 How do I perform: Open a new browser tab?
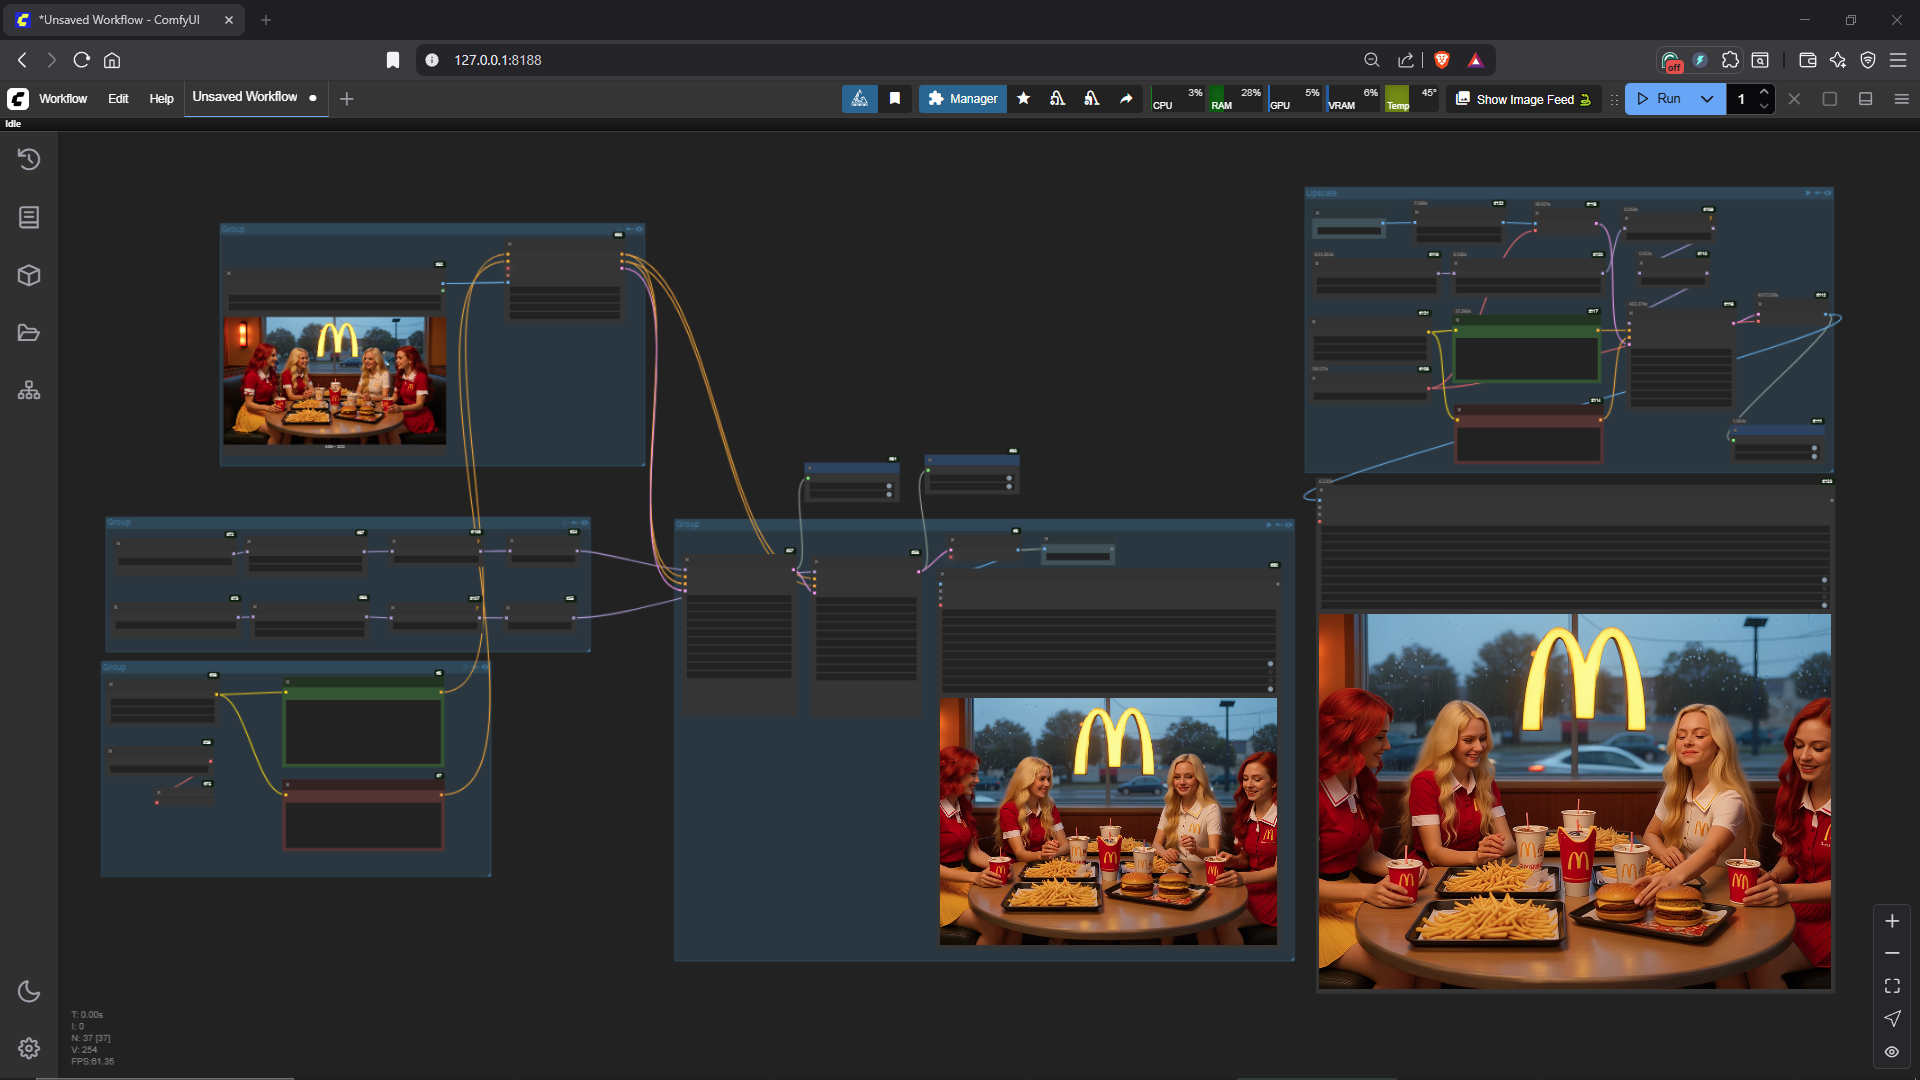pyautogui.click(x=266, y=20)
